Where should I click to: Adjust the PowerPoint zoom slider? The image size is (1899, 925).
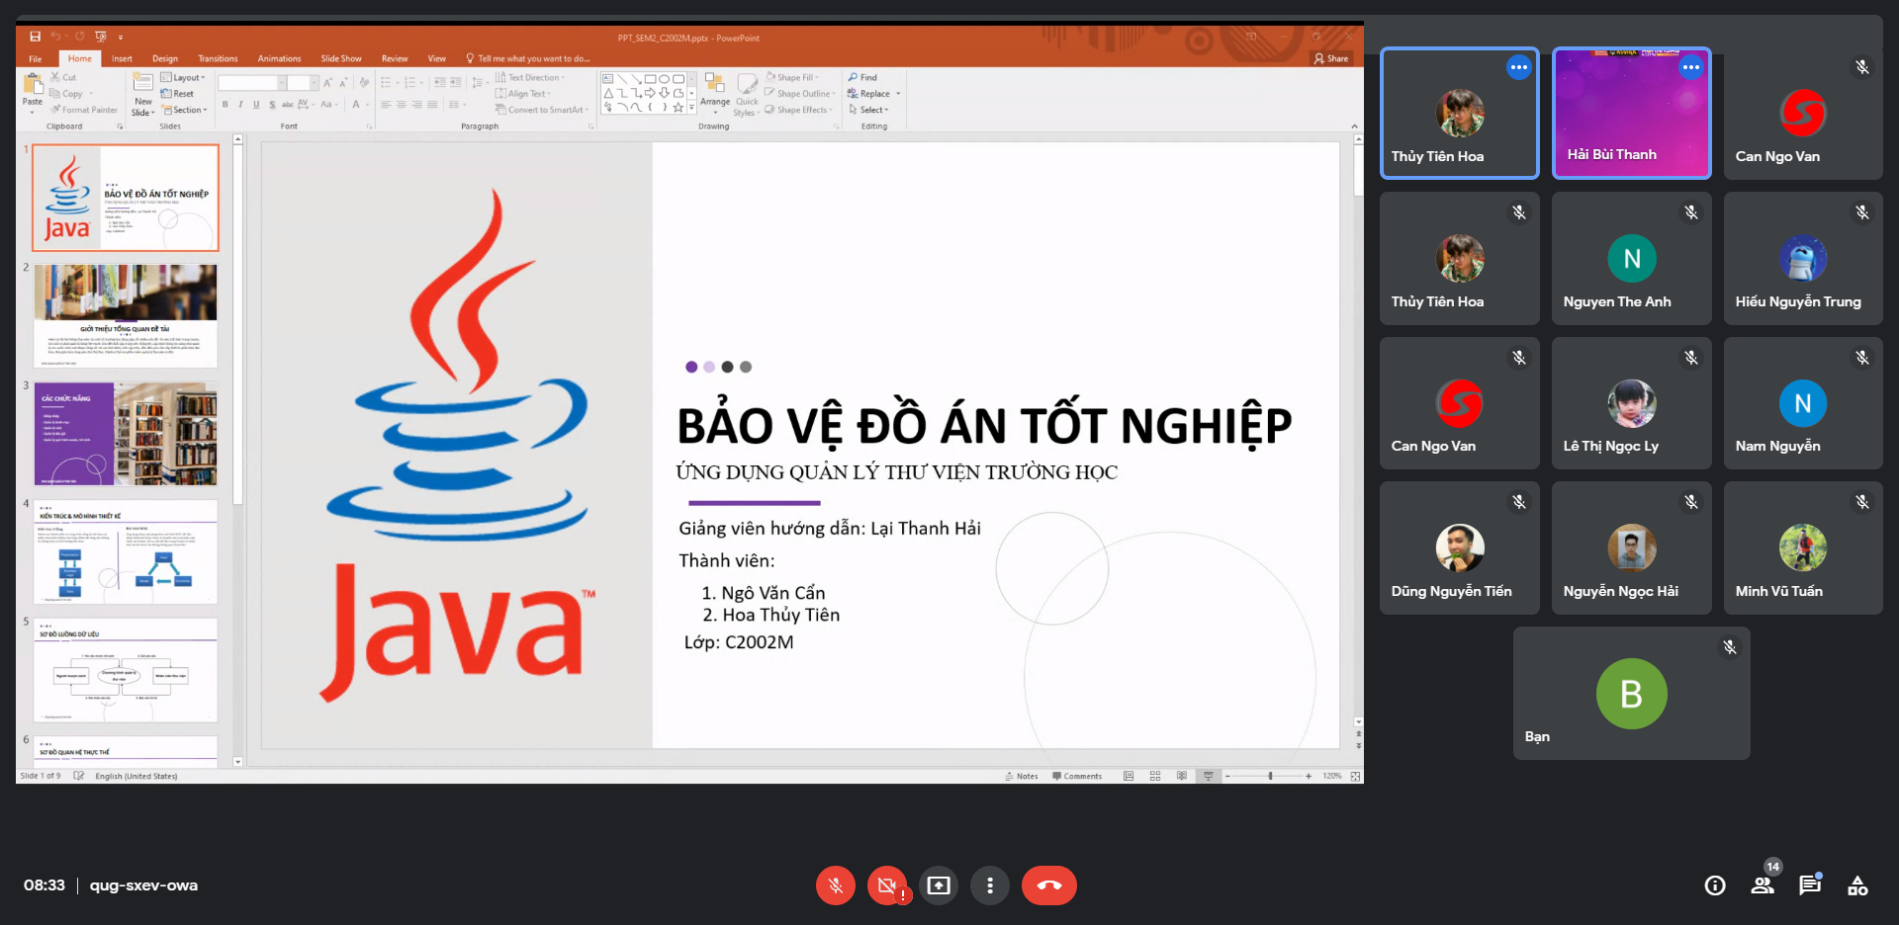pyautogui.click(x=1270, y=776)
